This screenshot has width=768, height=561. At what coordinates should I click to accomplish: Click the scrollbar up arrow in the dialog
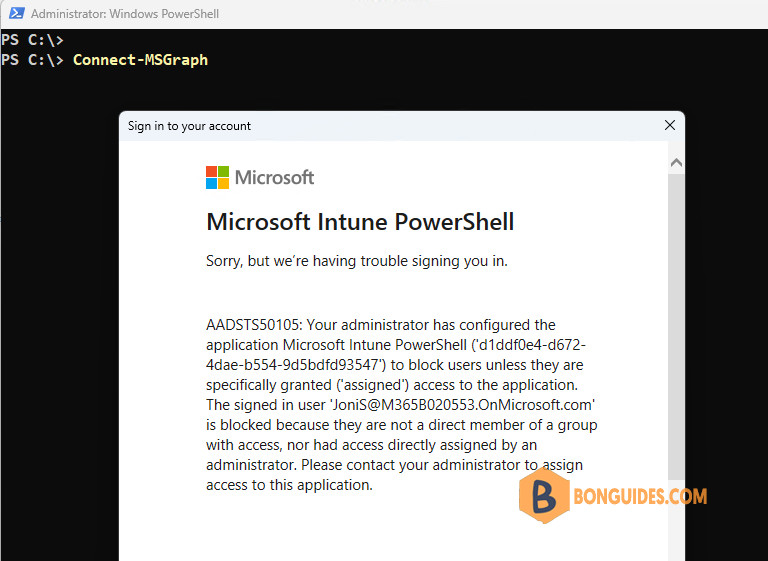(676, 162)
